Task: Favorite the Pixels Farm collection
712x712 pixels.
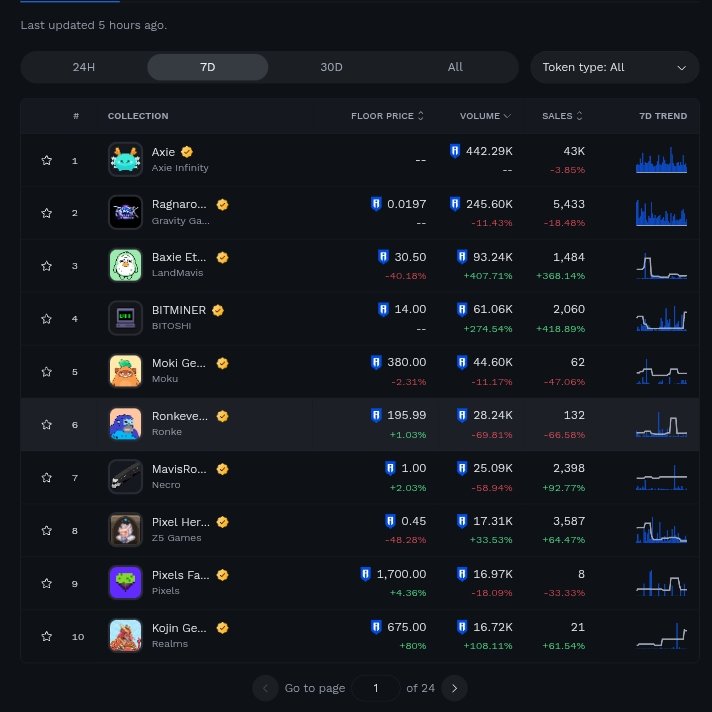Action: [x=46, y=583]
